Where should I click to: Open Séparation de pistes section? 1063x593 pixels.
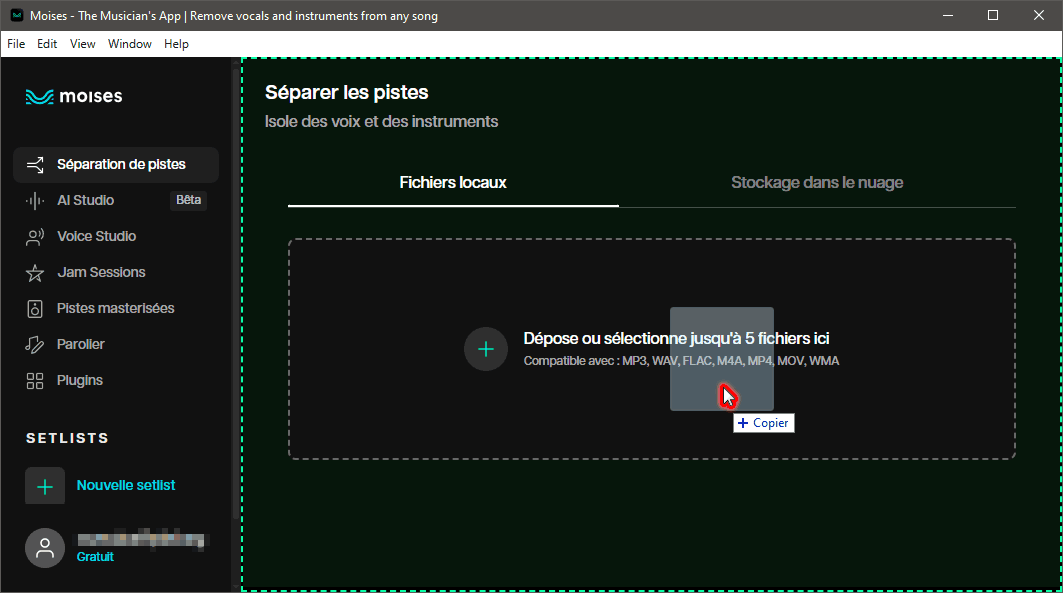click(116, 165)
